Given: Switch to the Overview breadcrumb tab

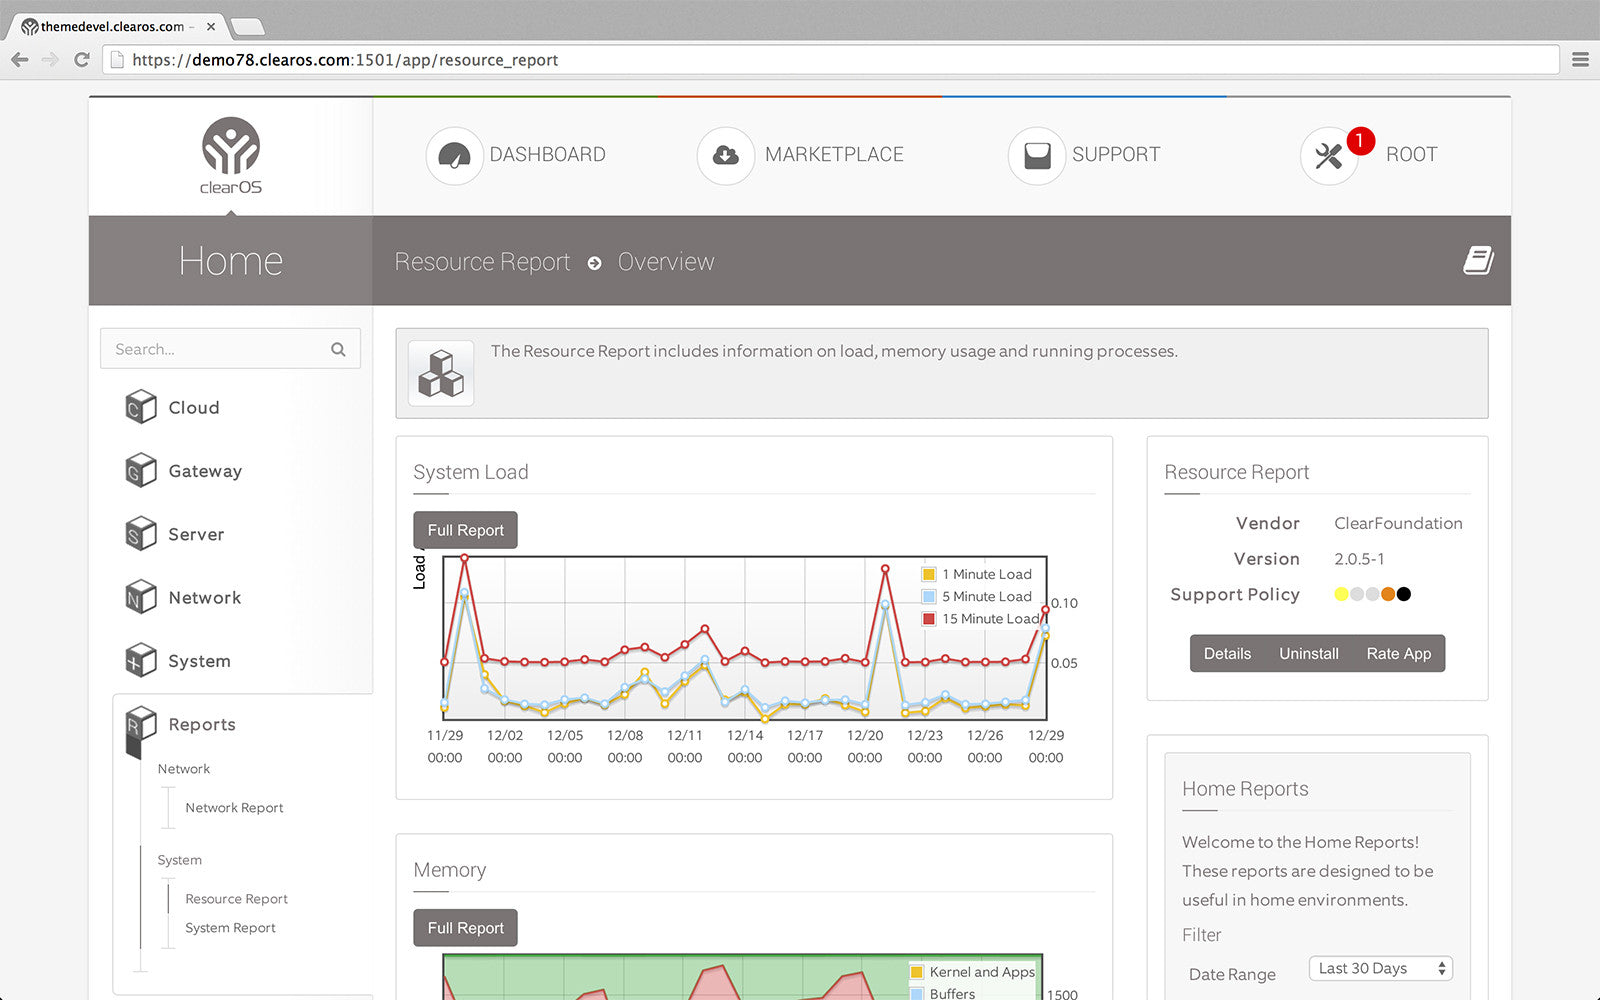Looking at the screenshot, I should pos(666,261).
